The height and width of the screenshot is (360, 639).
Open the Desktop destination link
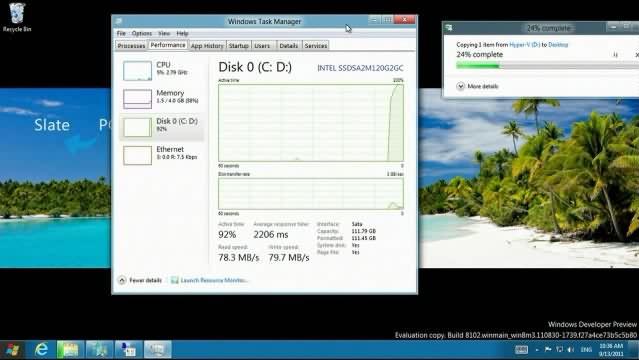pos(558,44)
